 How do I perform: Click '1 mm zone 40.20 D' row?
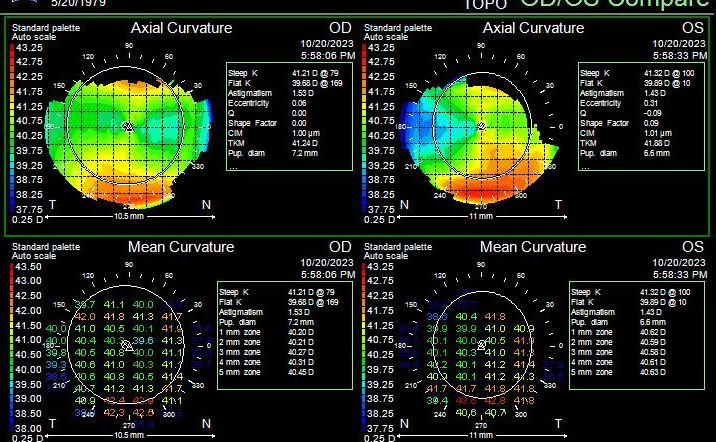click(x=266, y=332)
